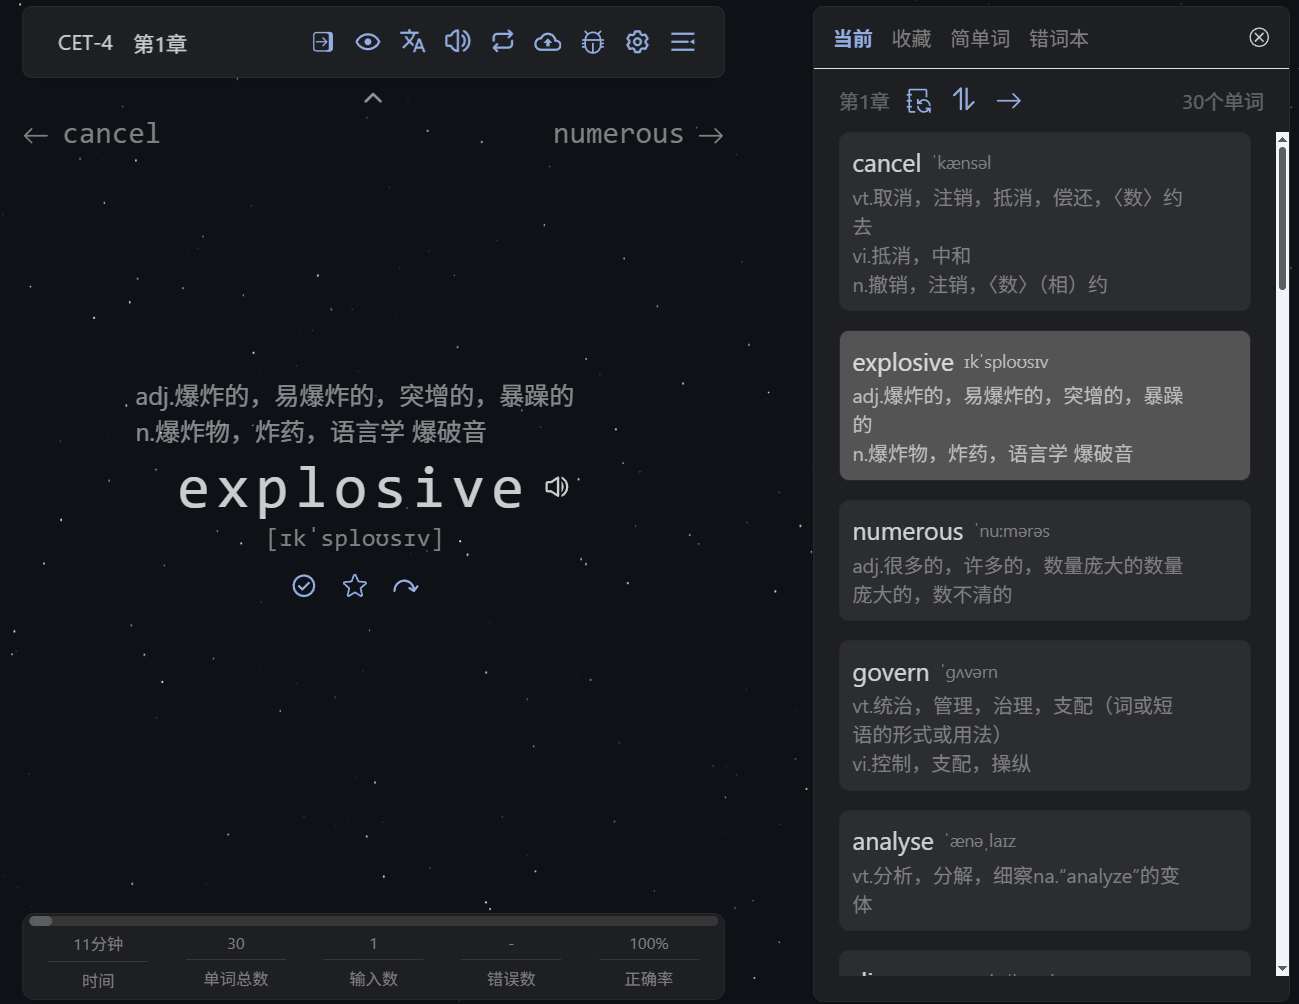This screenshot has height=1004, width=1299.
Task: Click the practice progress bar
Action: (x=373, y=921)
